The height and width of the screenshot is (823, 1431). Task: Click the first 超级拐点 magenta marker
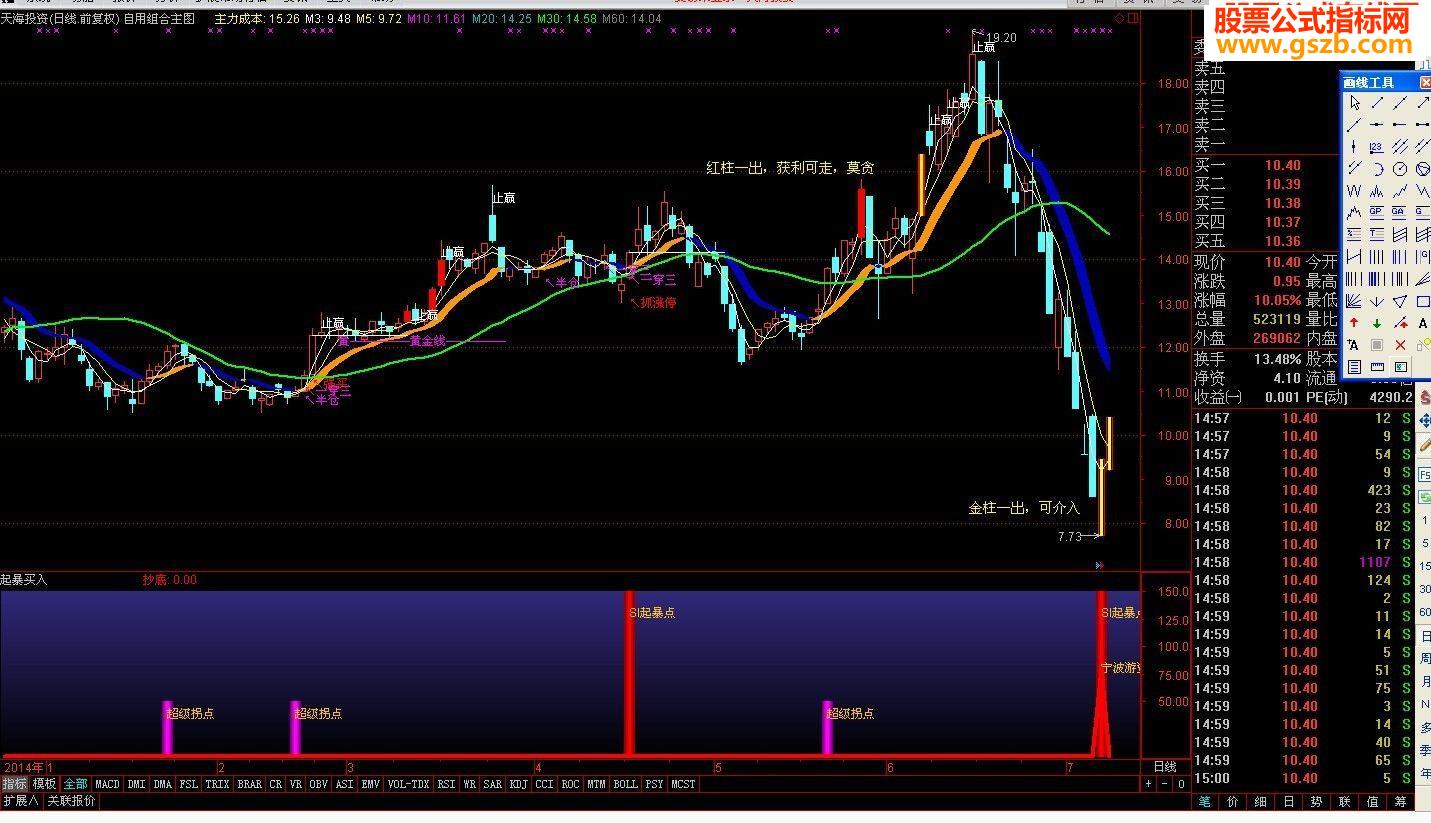pyautogui.click(x=168, y=727)
